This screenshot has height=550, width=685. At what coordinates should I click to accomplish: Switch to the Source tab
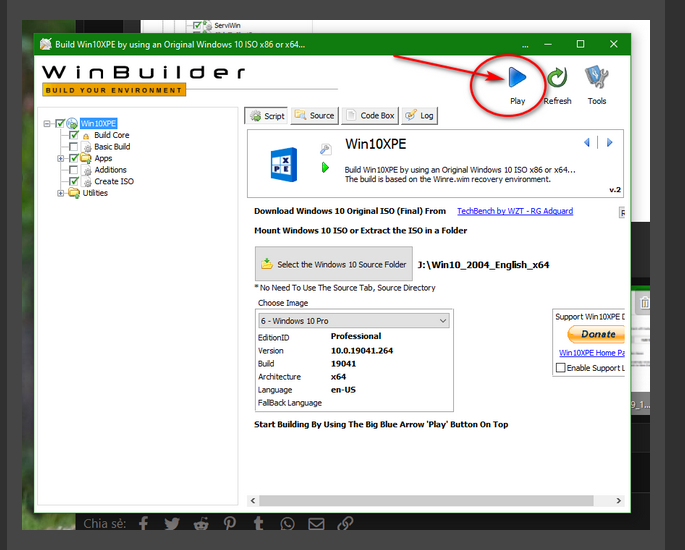pos(315,116)
